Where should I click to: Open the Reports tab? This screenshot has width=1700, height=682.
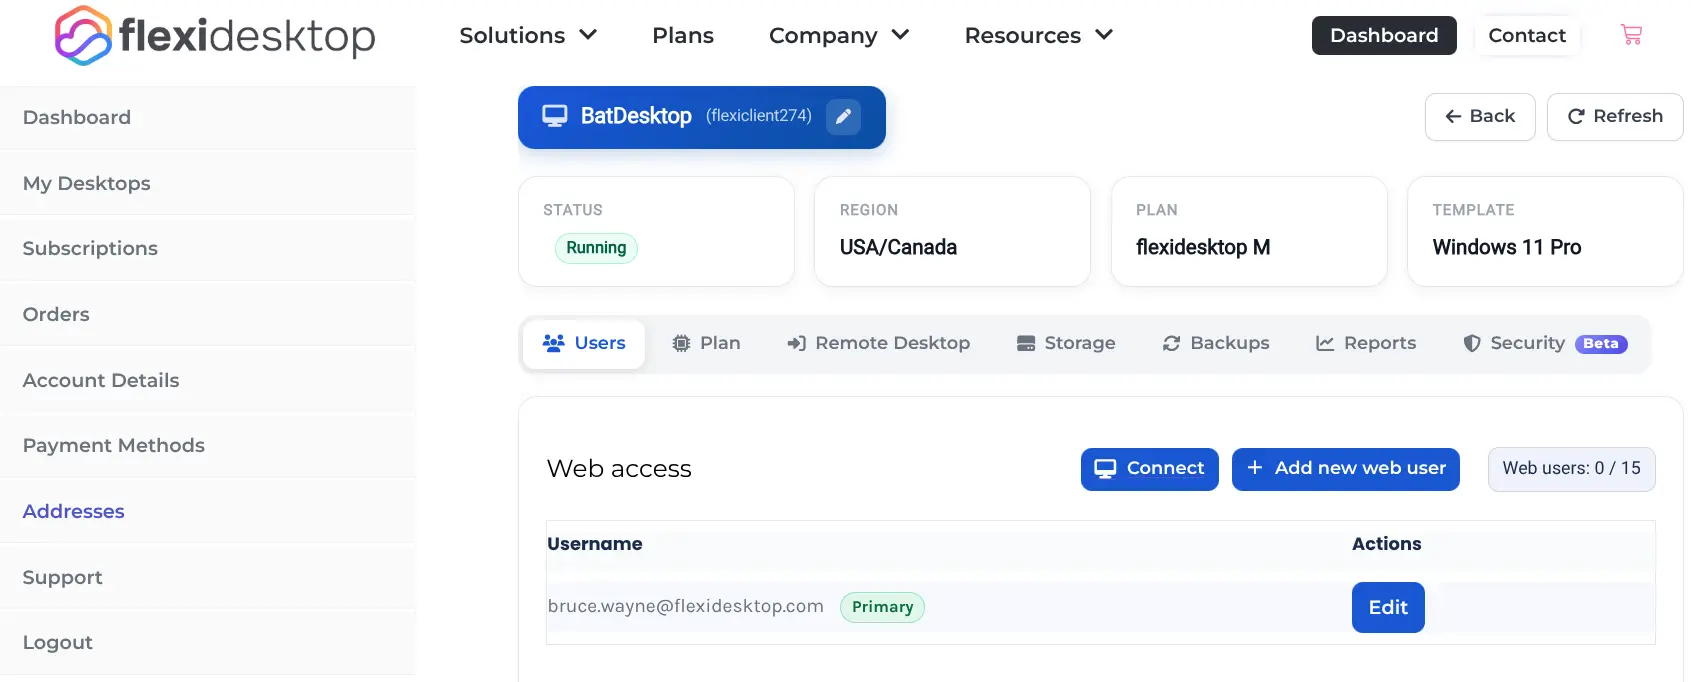pos(1366,343)
